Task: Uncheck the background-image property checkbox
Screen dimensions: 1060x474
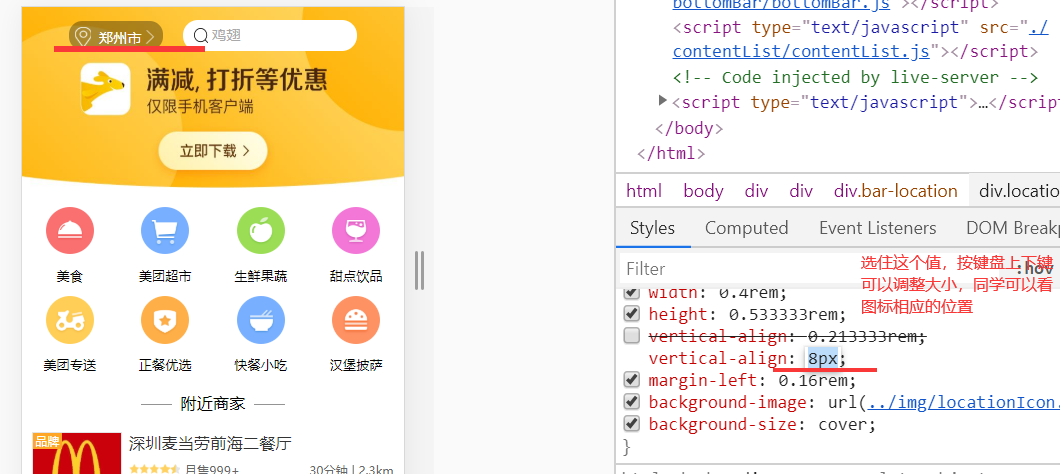Action: pyautogui.click(x=631, y=402)
